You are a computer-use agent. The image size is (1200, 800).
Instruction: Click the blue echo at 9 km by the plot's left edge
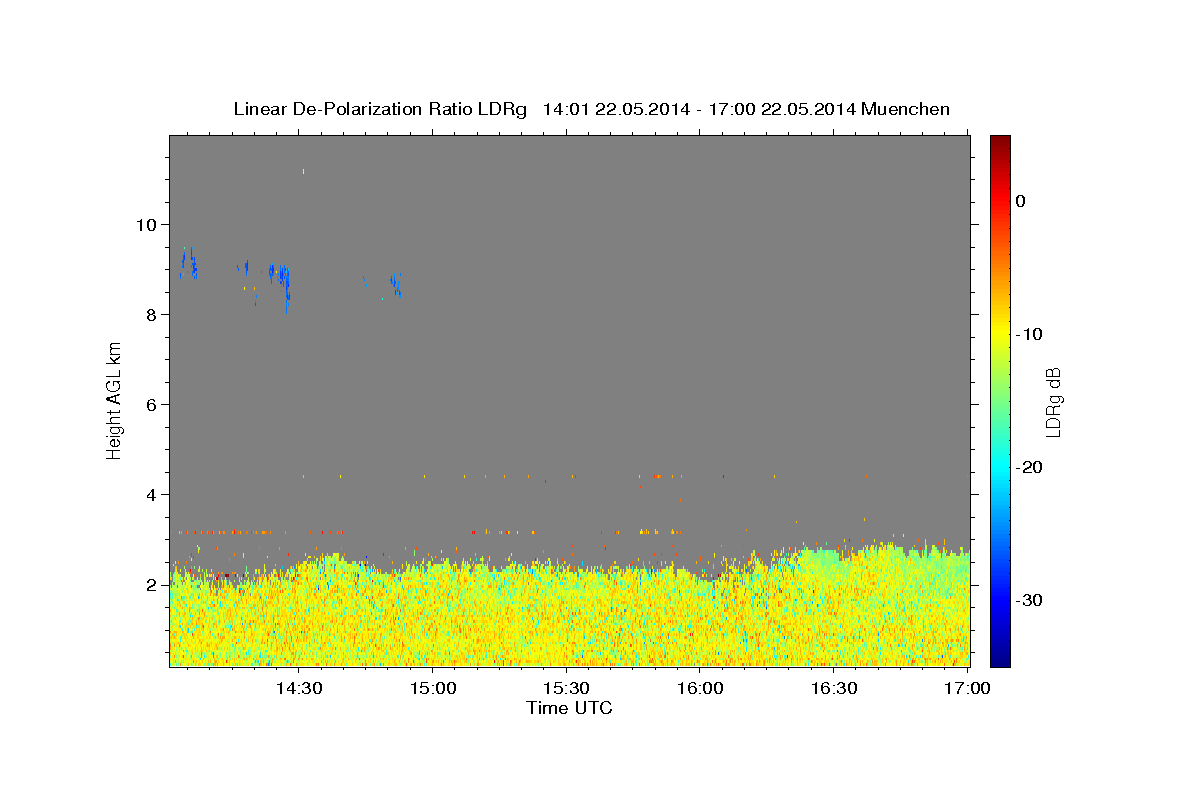click(189, 263)
